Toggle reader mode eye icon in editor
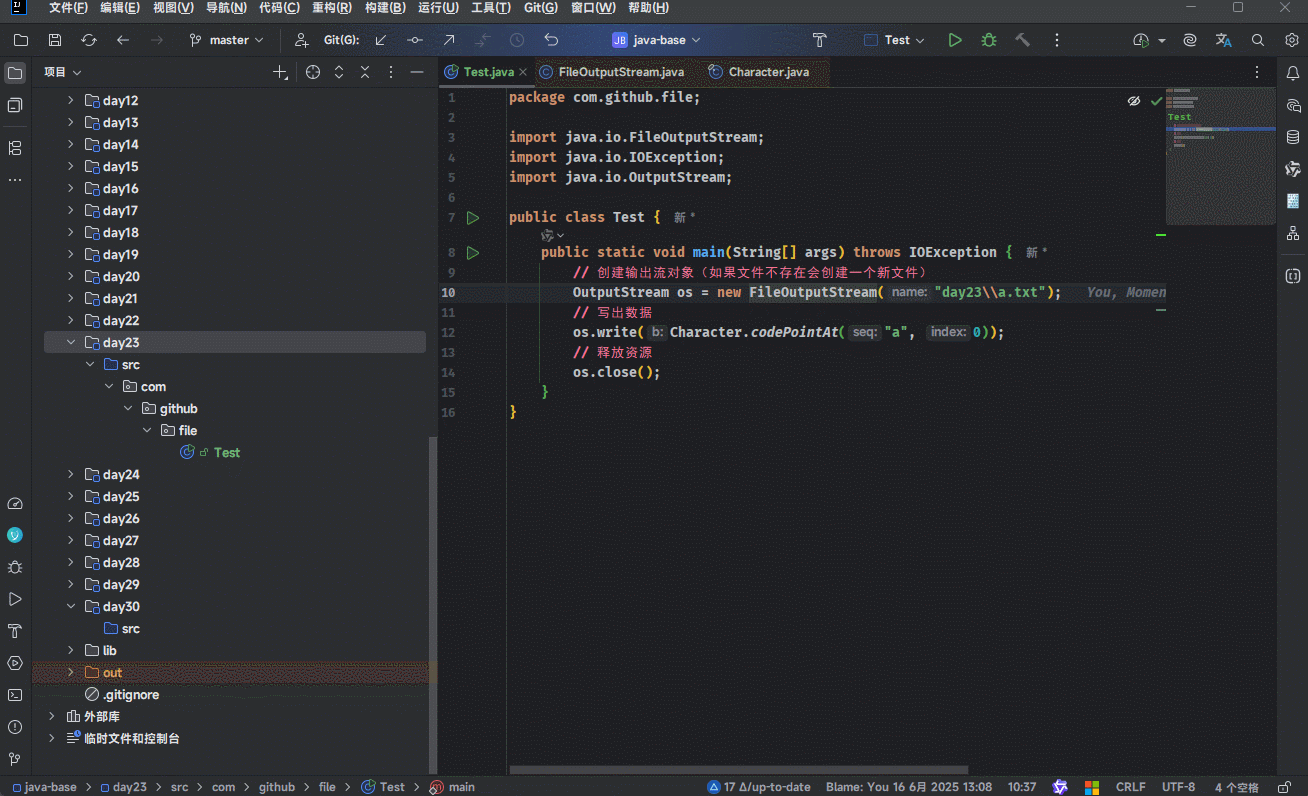1308x796 pixels. tap(1134, 101)
